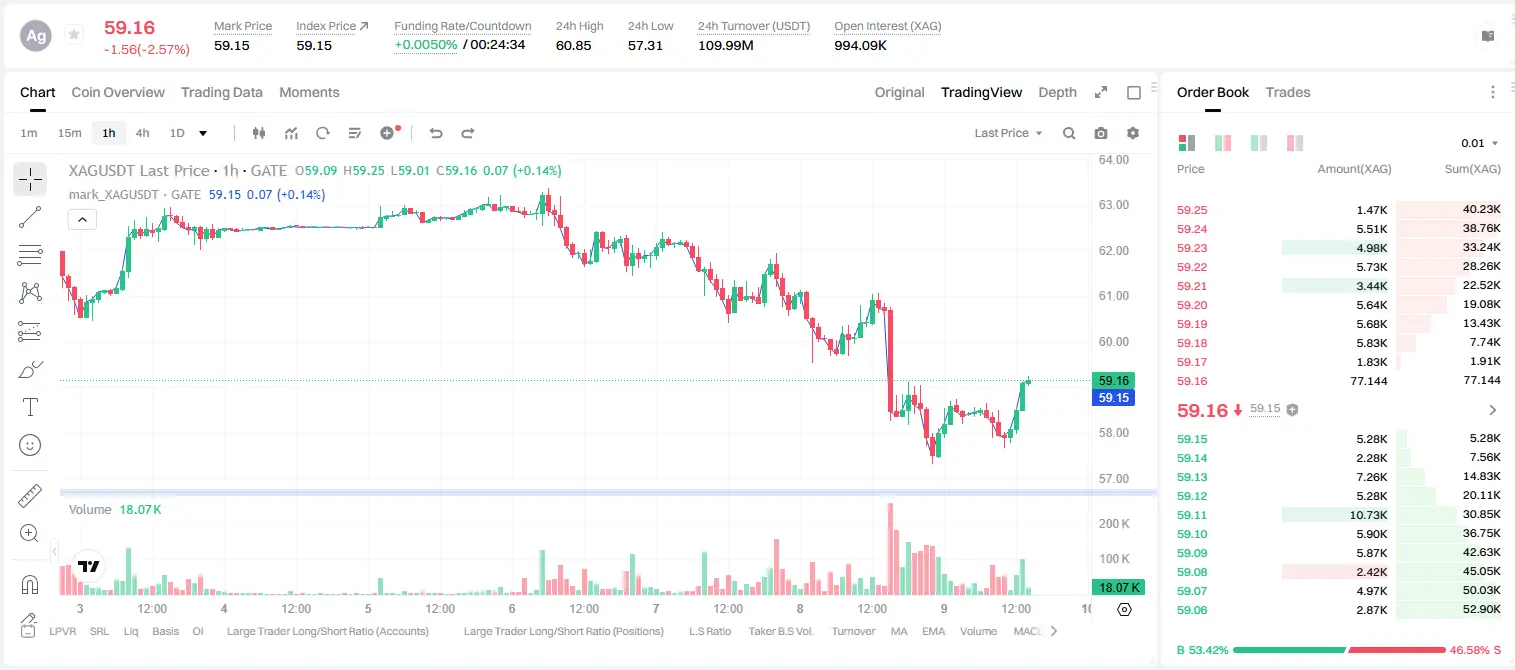Open the 1D timeframe dropdown arrow
The image size is (1515, 670).
(203, 133)
